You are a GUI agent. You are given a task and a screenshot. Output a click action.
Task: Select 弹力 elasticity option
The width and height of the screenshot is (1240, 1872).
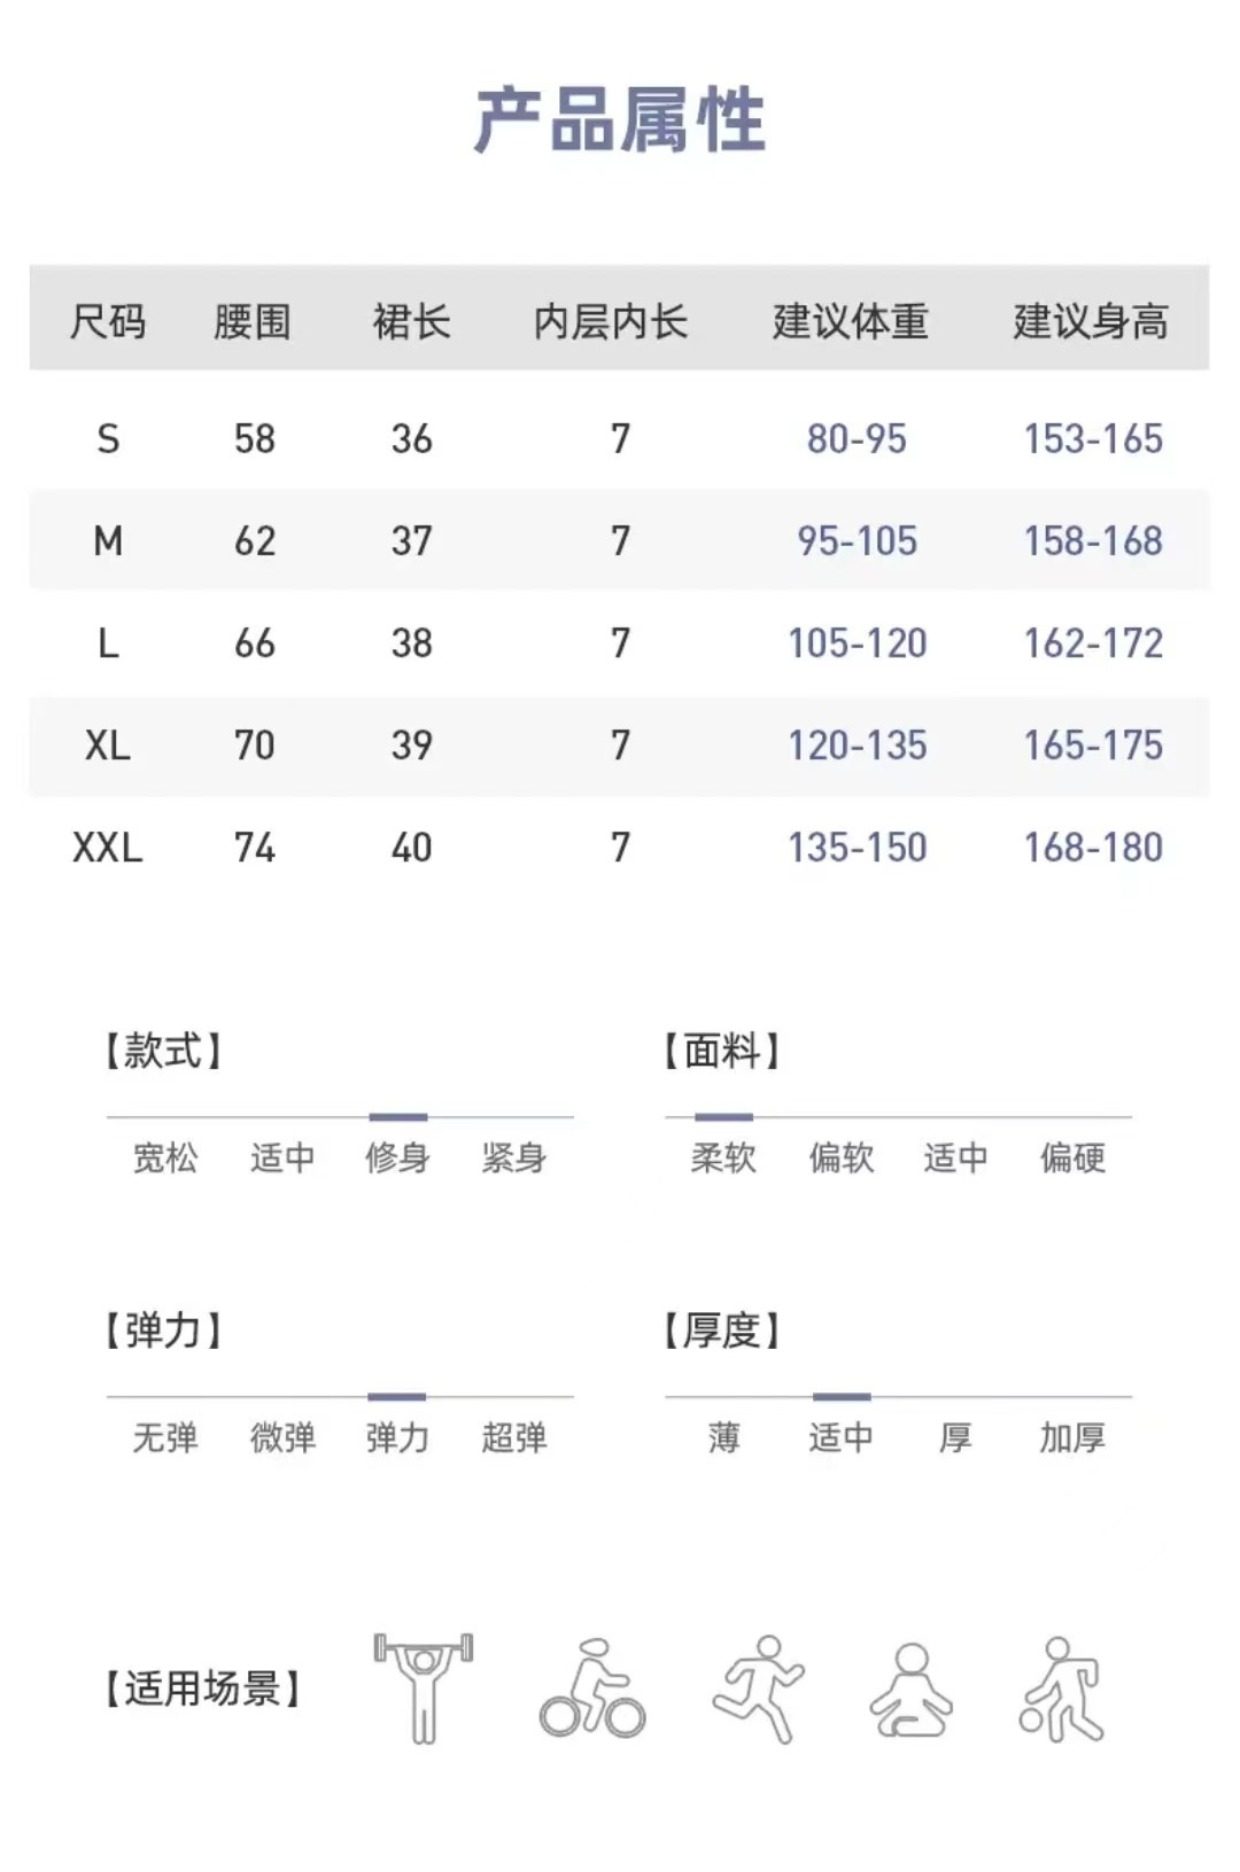[397, 1438]
